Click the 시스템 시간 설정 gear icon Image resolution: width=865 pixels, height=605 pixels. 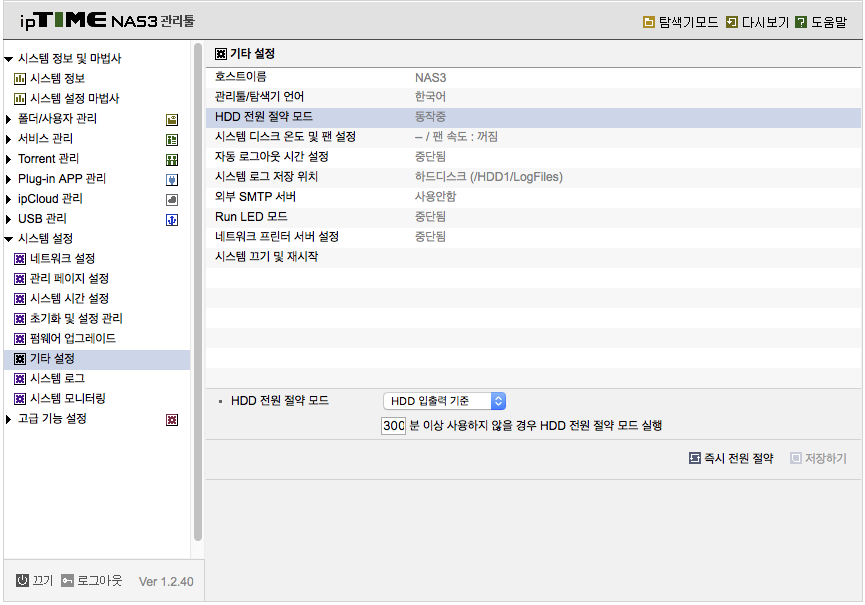[20, 299]
